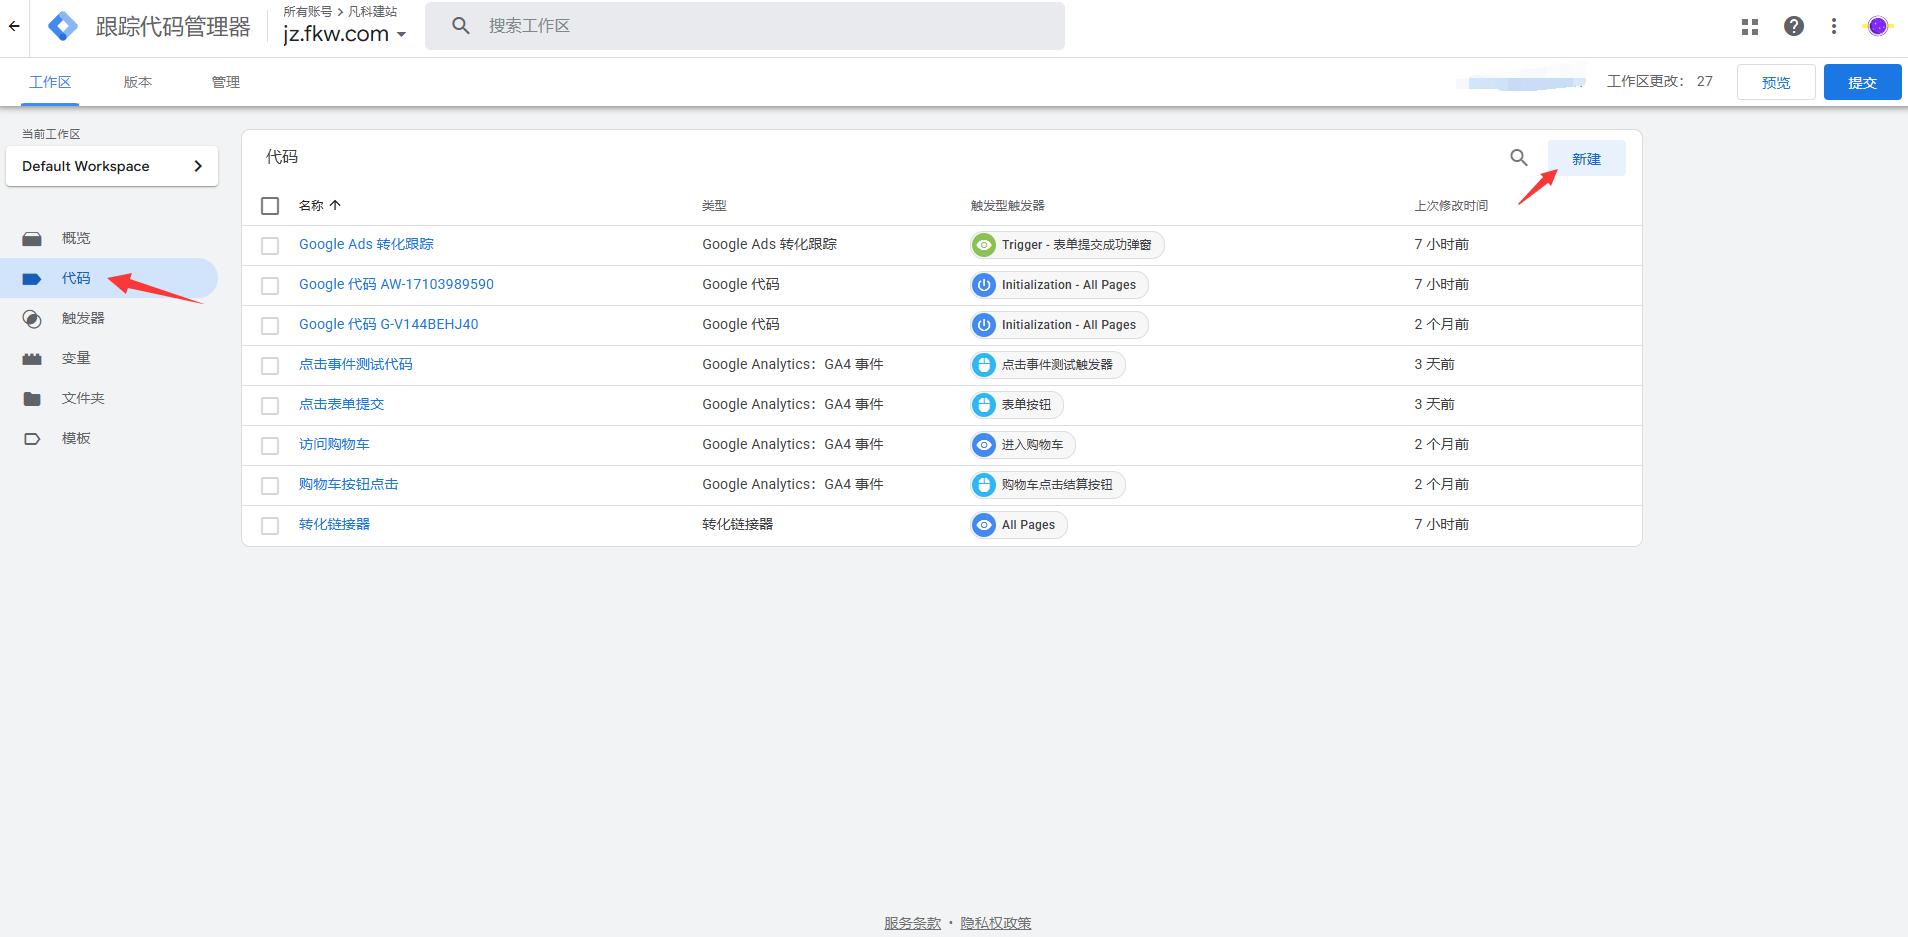Viewport: 1908px width, 937px height.
Task: Open the user account avatar
Action: [x=1878, y=27]
